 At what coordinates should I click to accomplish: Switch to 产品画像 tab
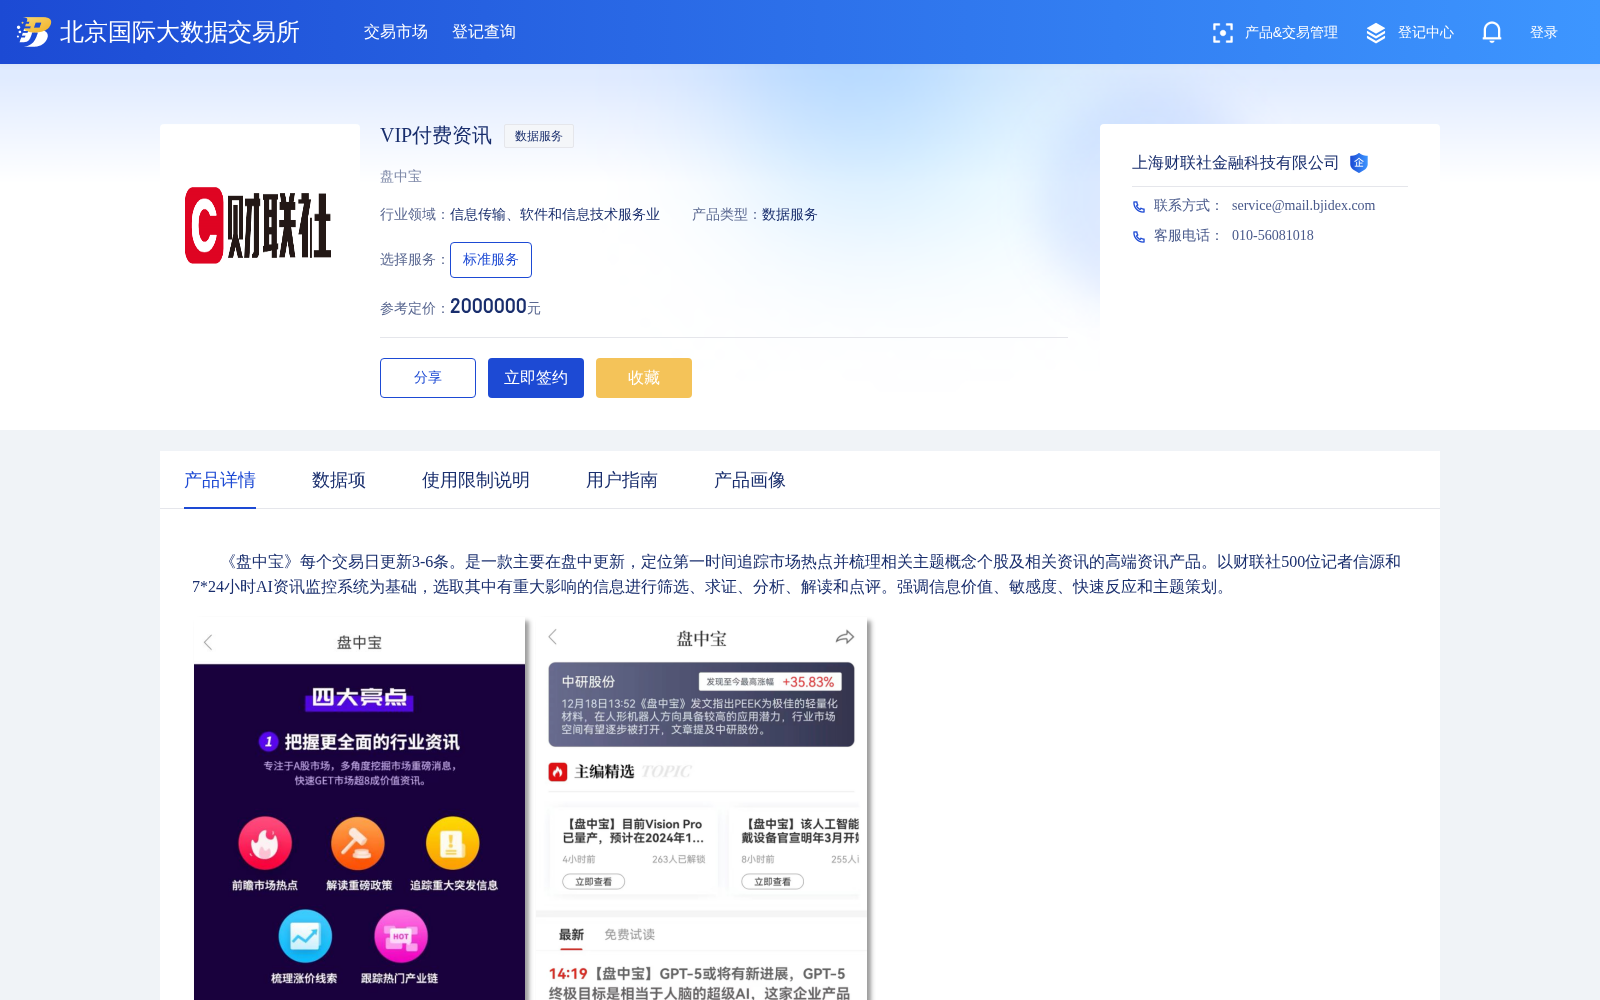750,480
